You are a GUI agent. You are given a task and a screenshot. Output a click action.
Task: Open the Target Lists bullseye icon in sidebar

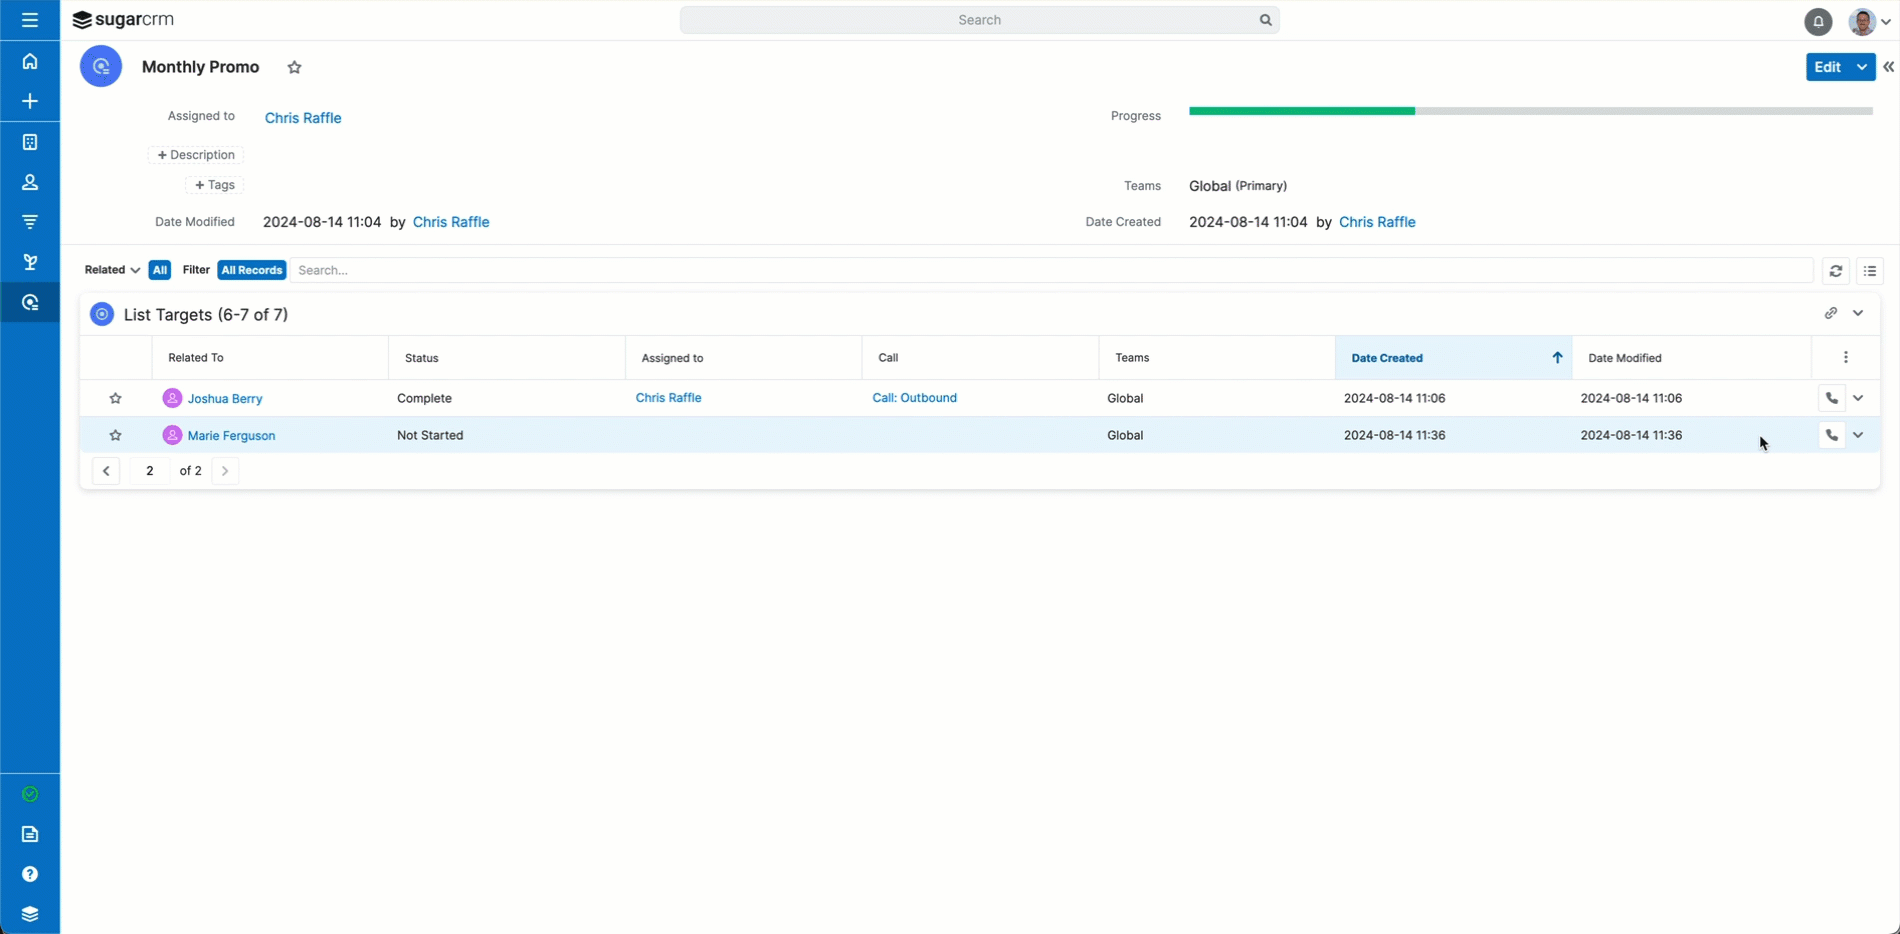point(30,302)
